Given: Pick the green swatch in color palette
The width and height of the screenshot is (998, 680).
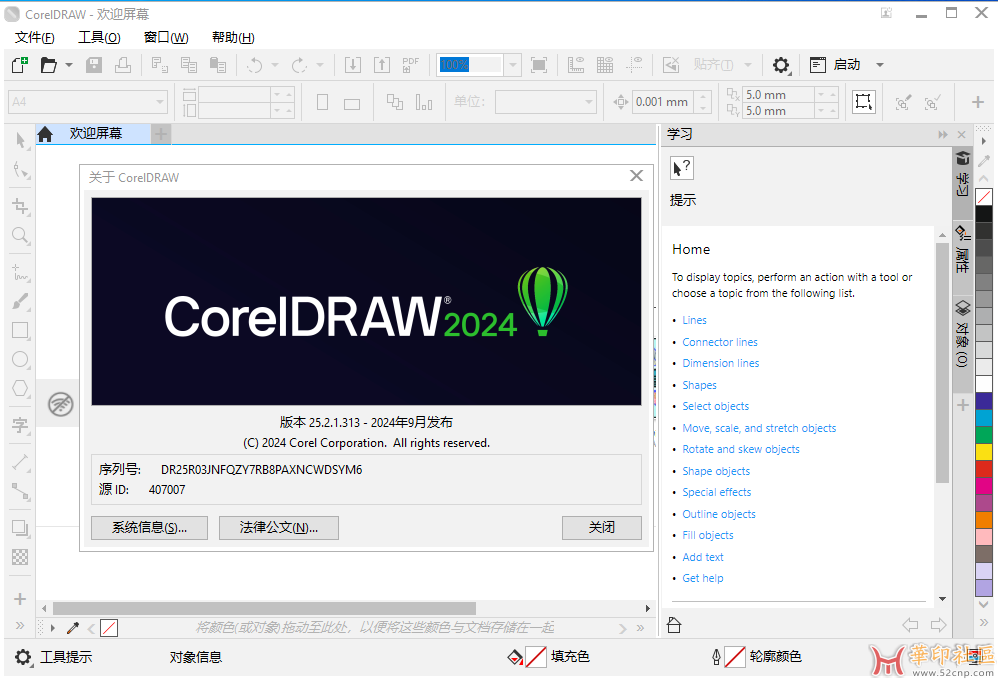Looking at the screenshot, I should (x=984, y=434).
